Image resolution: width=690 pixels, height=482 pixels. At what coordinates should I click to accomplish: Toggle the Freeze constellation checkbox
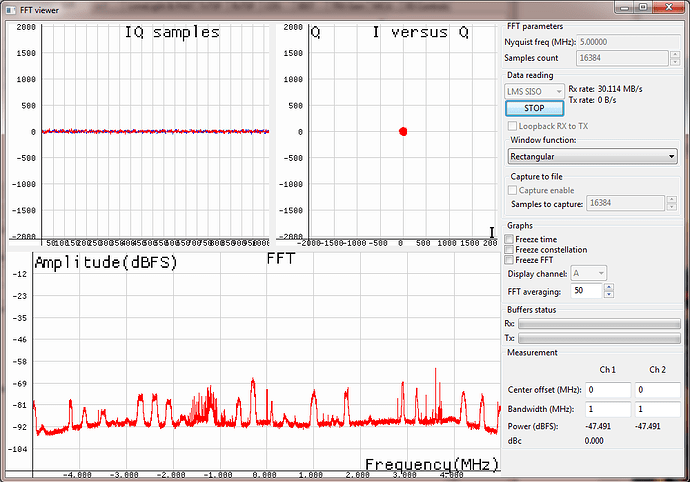point(510,250)
